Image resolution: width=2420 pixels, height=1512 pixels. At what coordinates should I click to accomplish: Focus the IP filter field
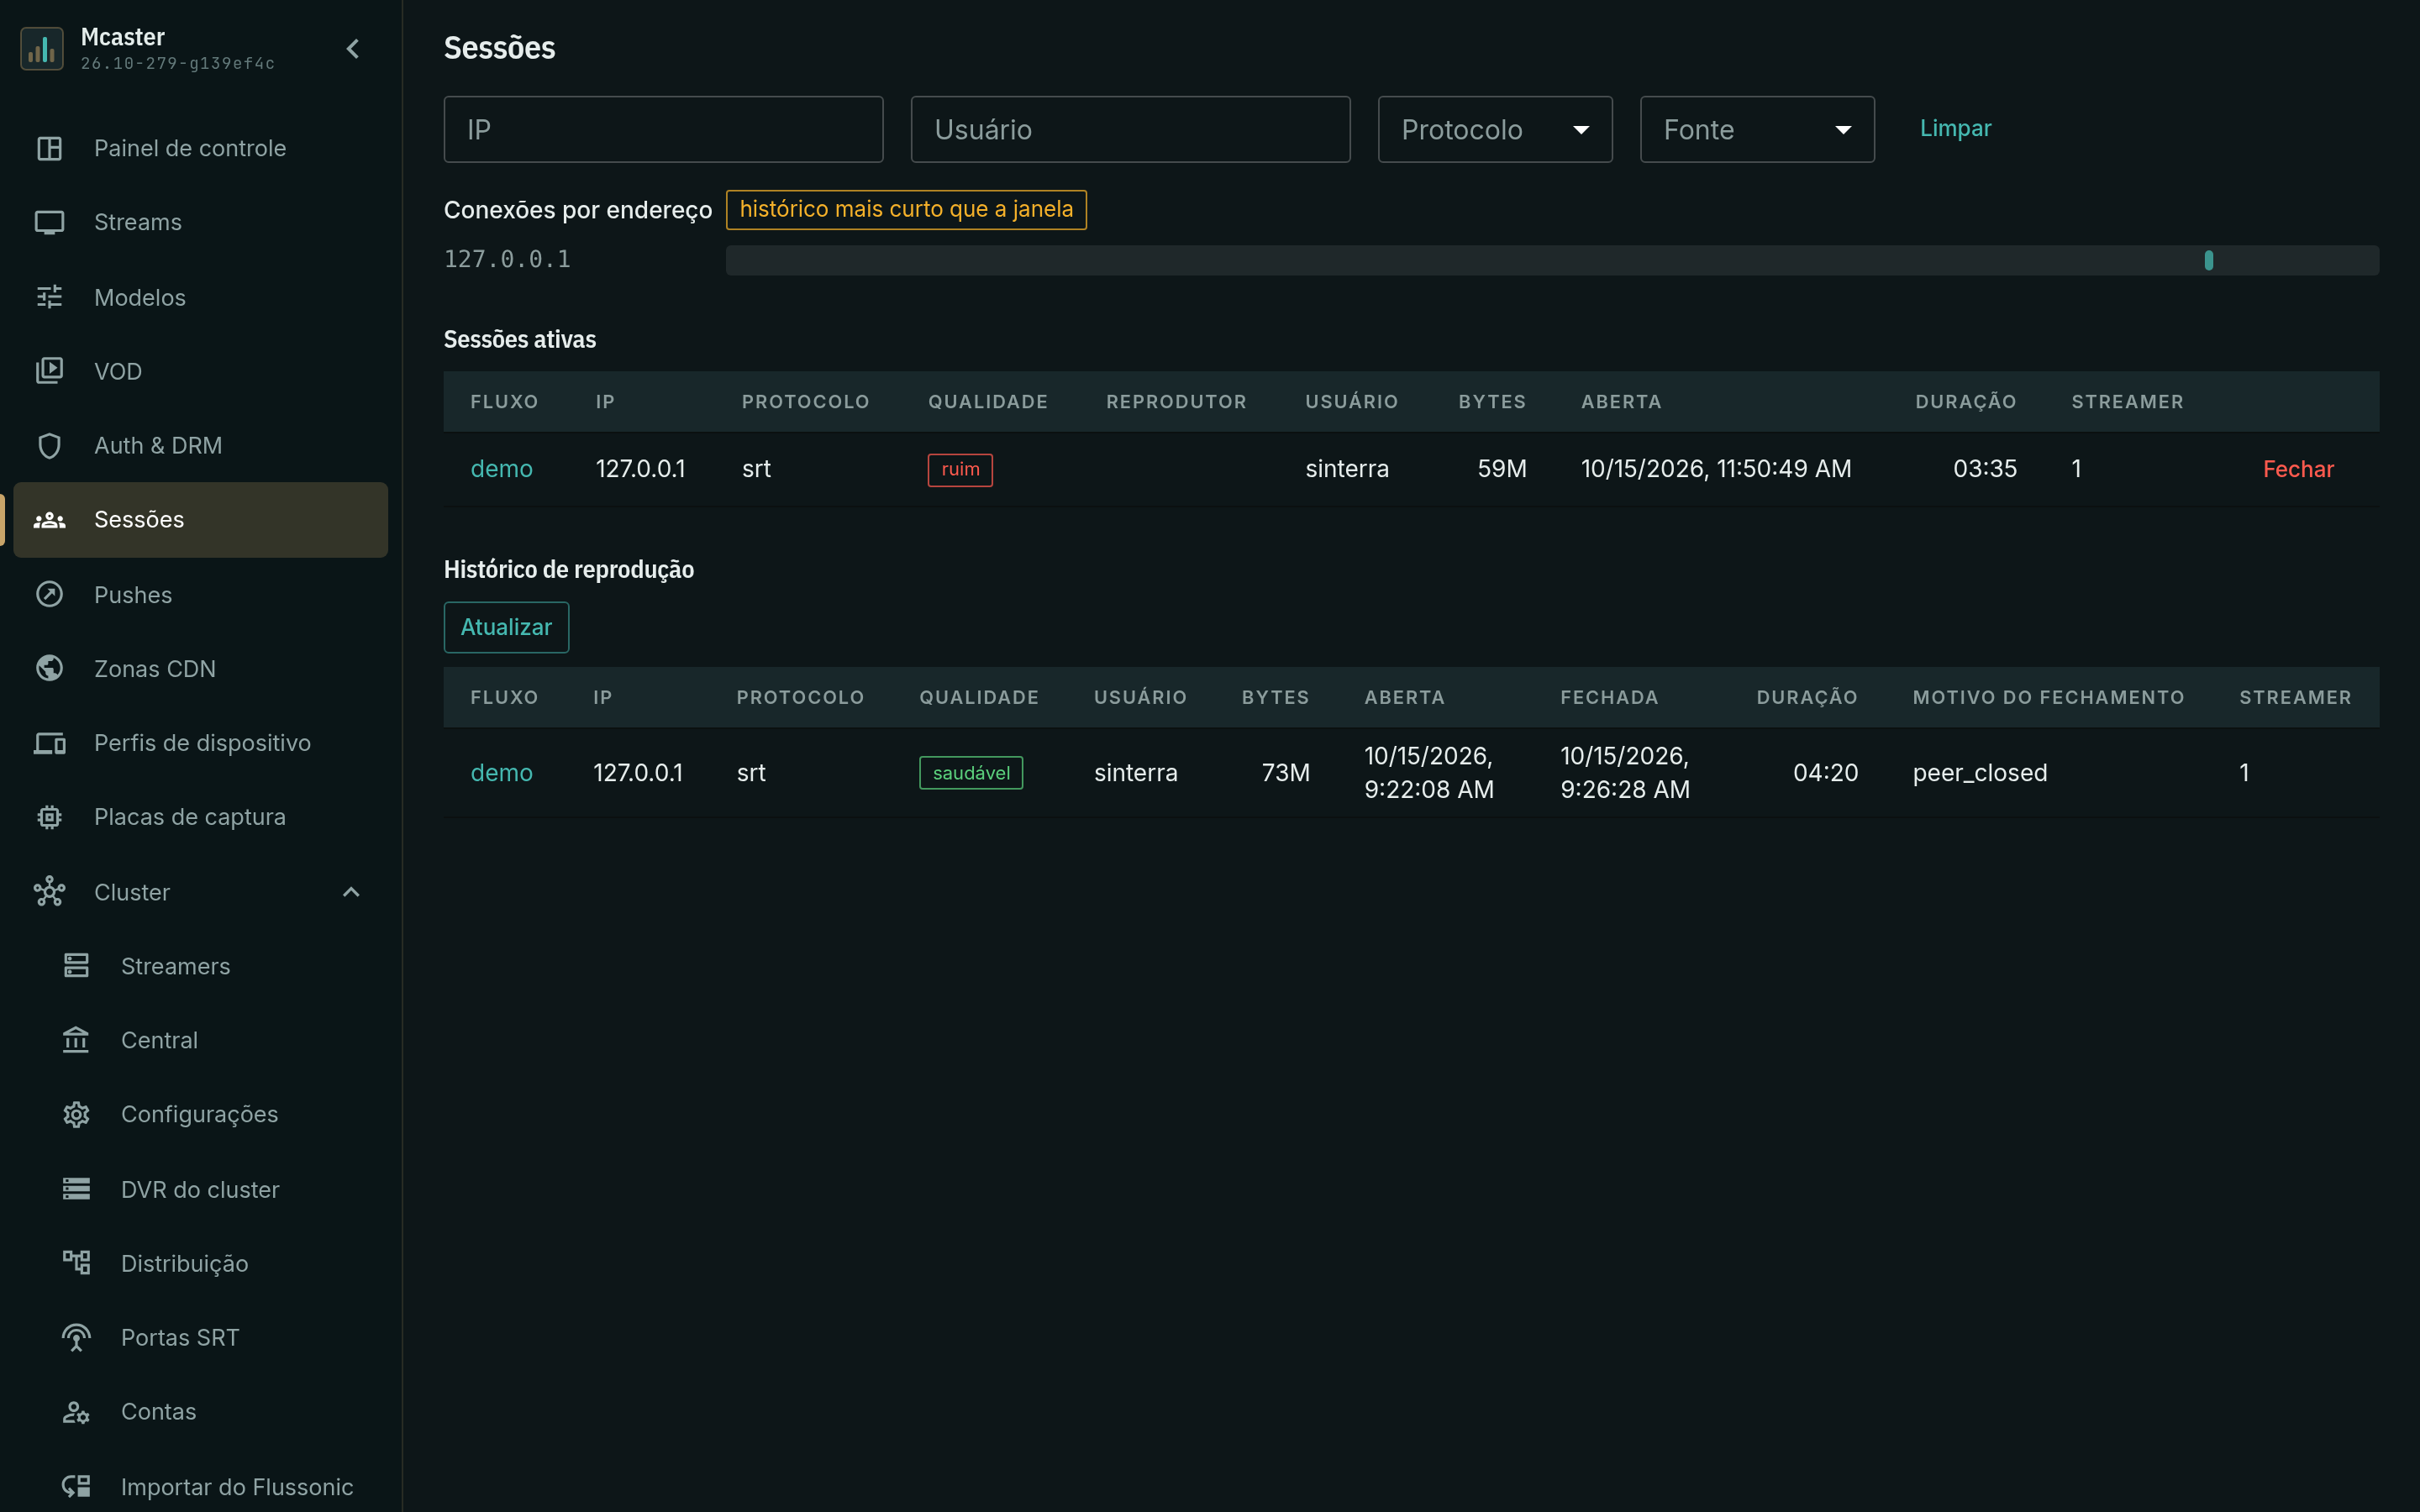coord(663,129)
